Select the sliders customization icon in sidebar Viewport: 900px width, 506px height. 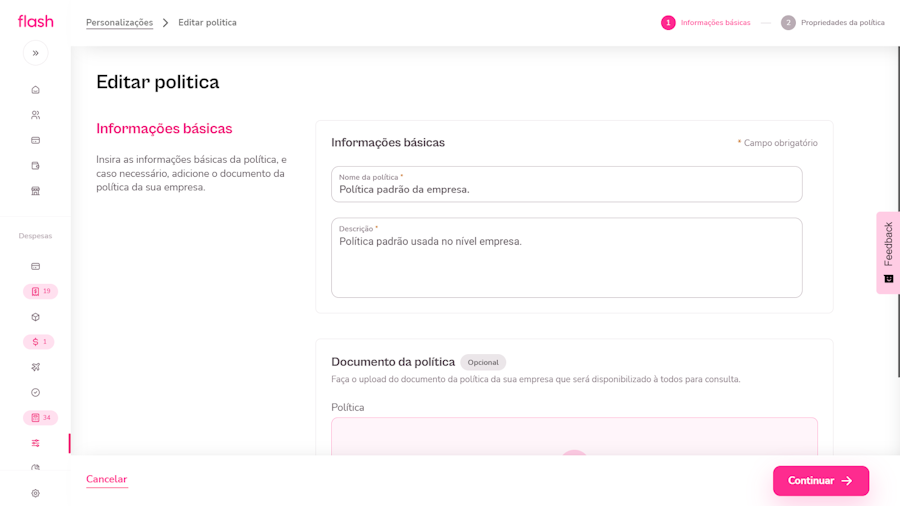[35, 443]
